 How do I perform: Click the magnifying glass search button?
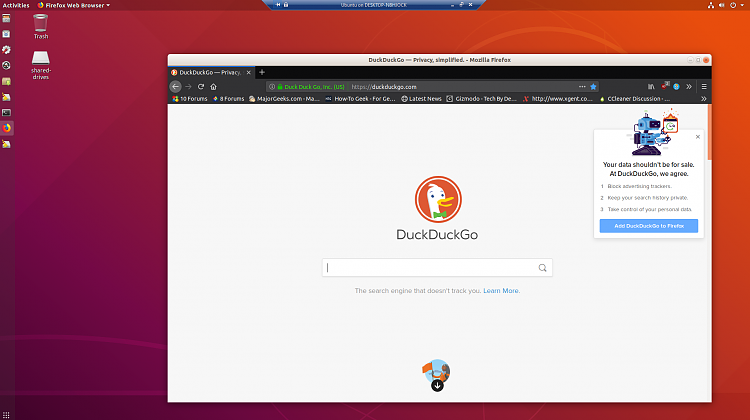tap(542, 268)
